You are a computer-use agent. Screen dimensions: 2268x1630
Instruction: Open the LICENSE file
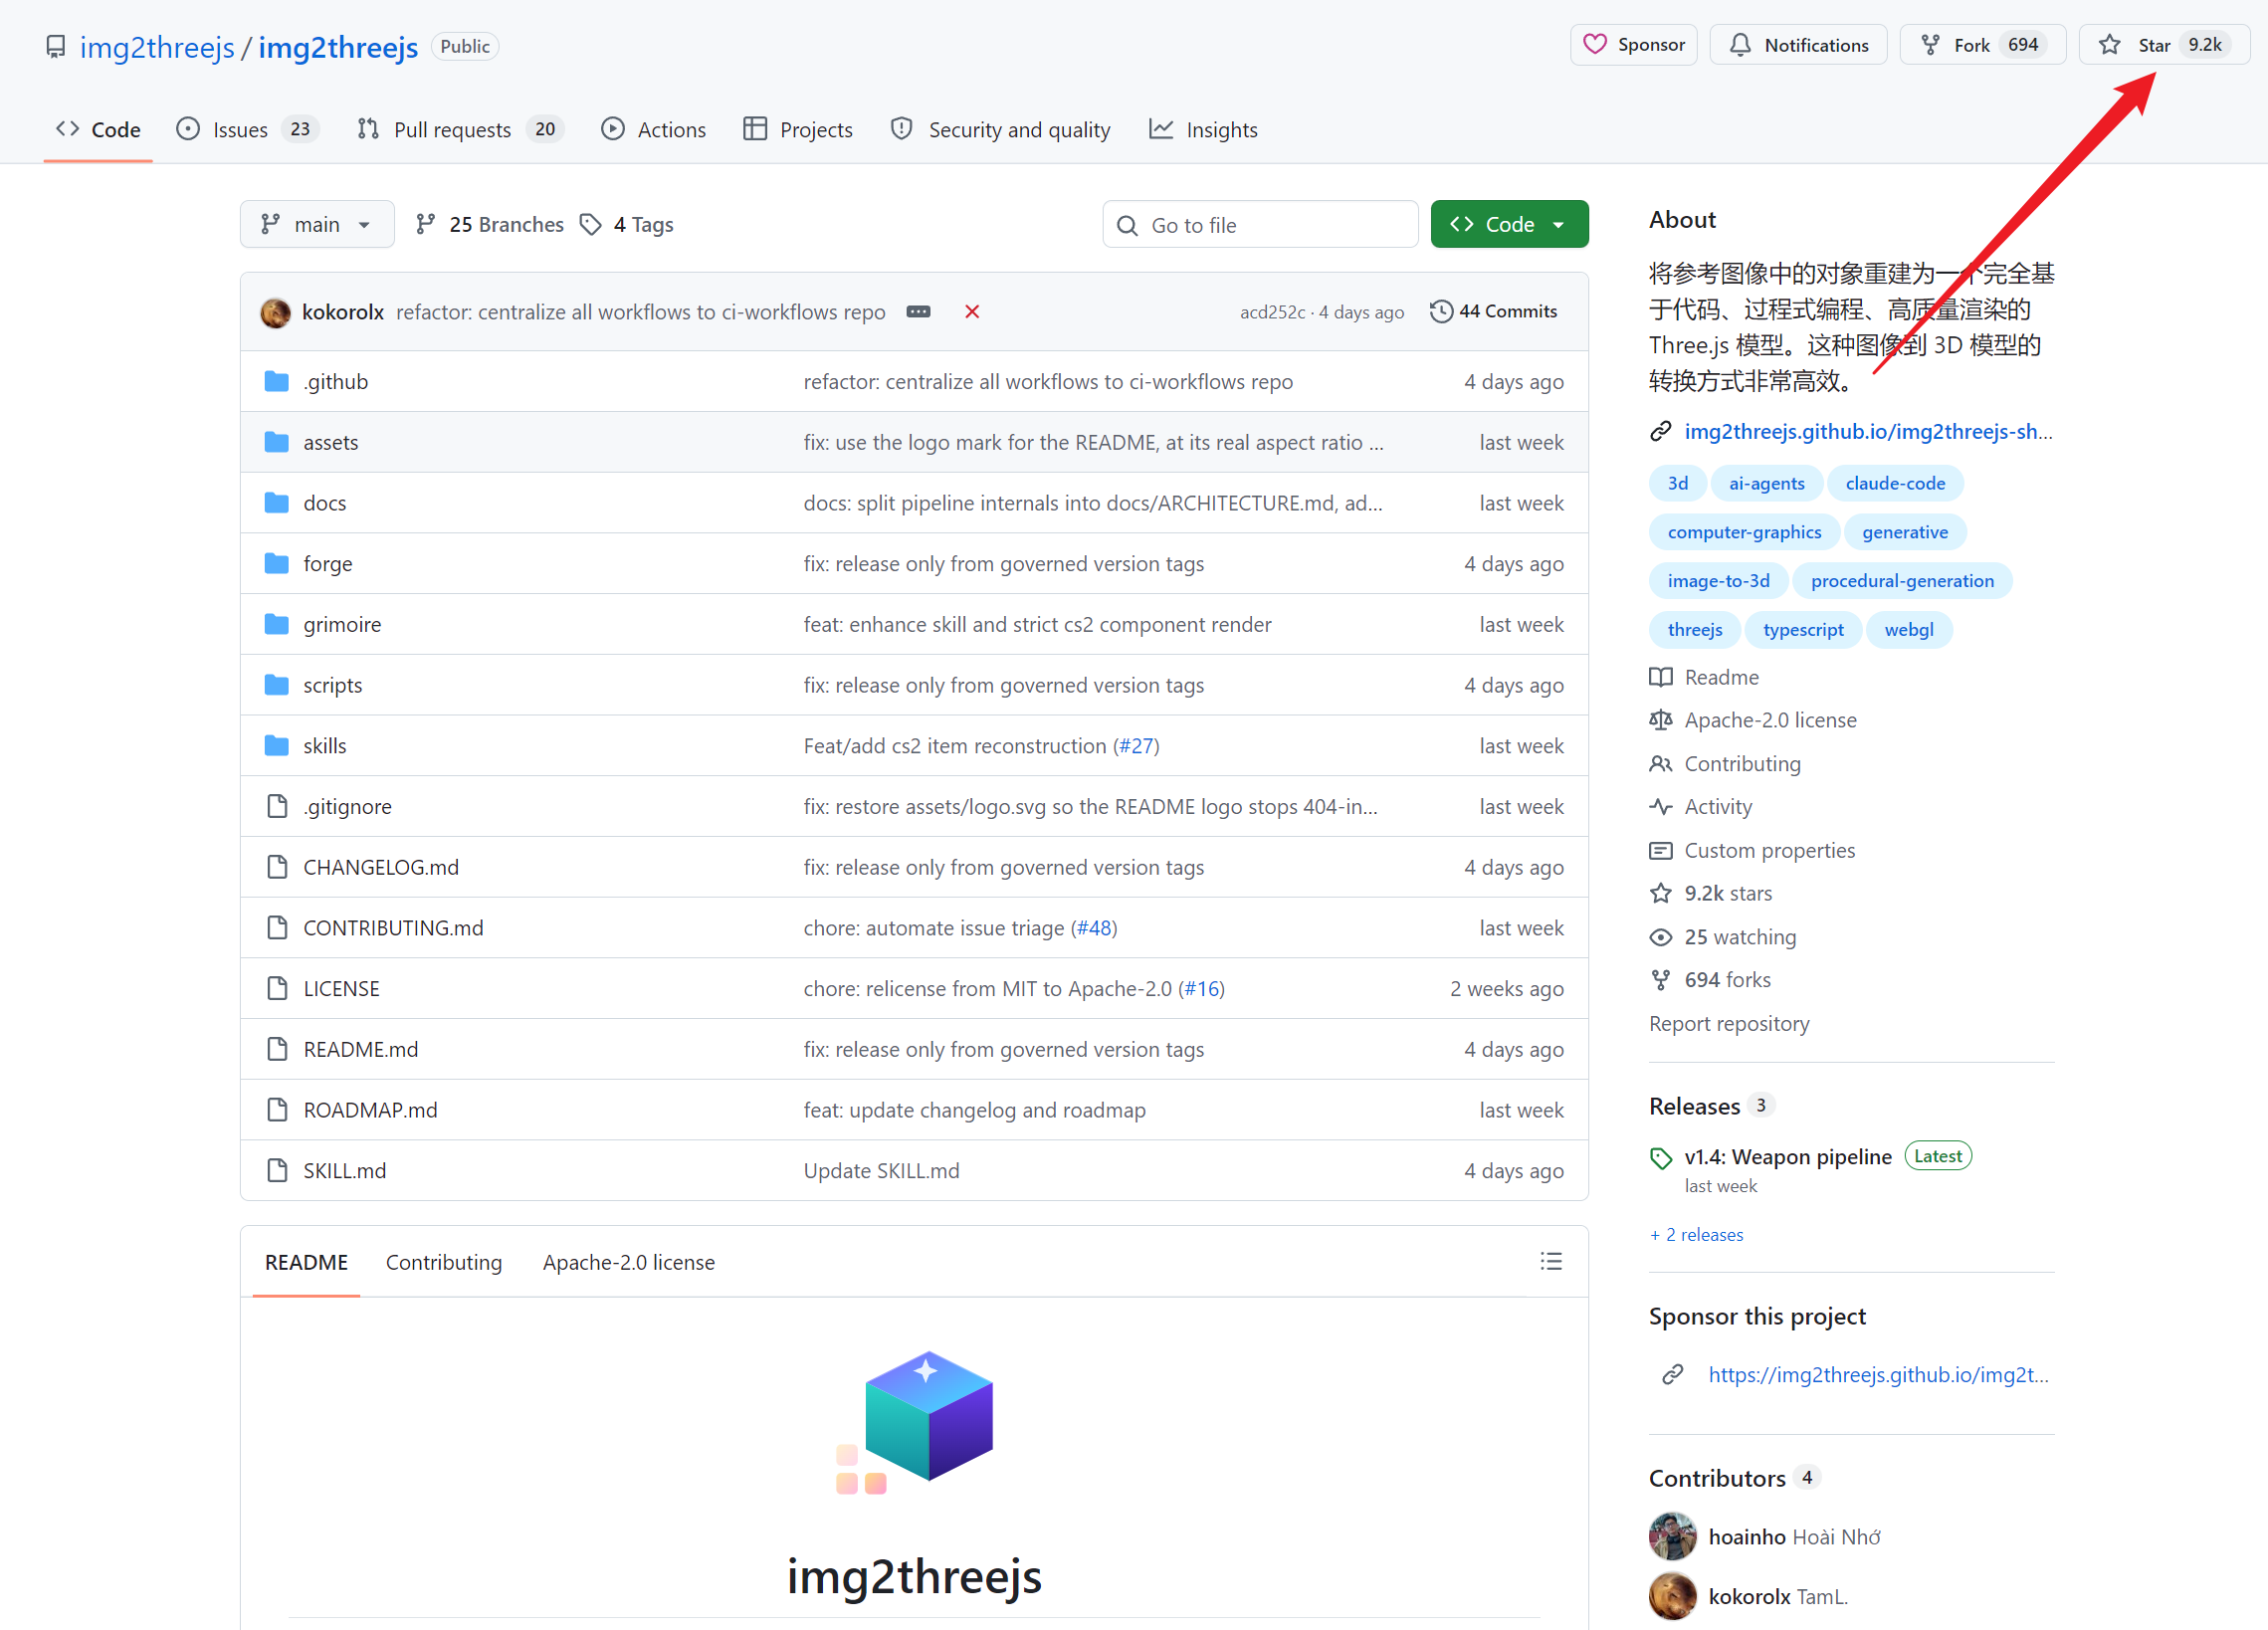(x=342, y=988)
